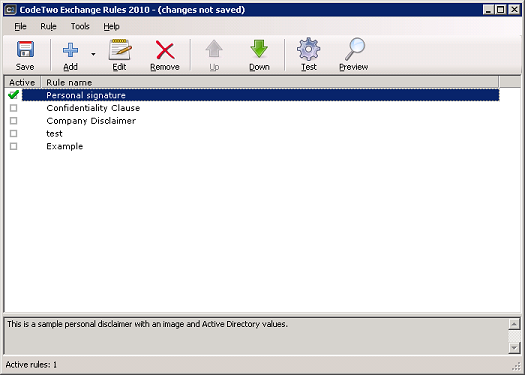Move rule Down with green arrow
This screenshot has width=525, height=375.
pos(259,49)
